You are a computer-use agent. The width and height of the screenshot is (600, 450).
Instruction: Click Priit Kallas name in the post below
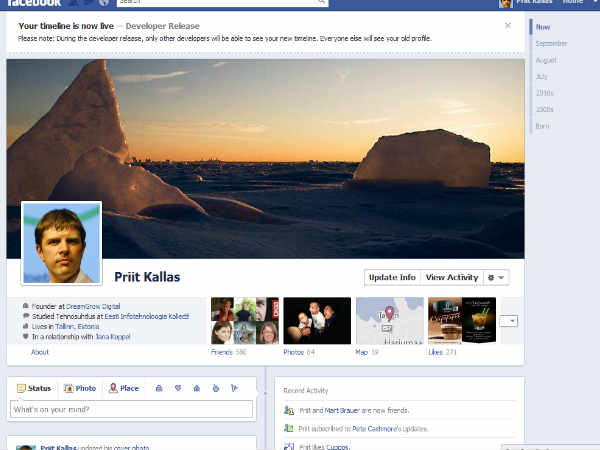tap(59, 447)
